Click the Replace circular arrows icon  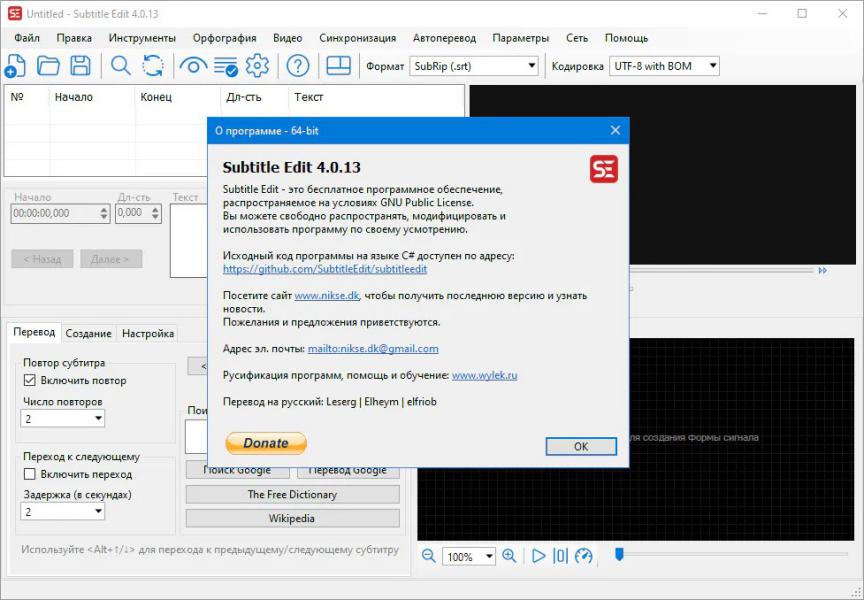(153, 66)
